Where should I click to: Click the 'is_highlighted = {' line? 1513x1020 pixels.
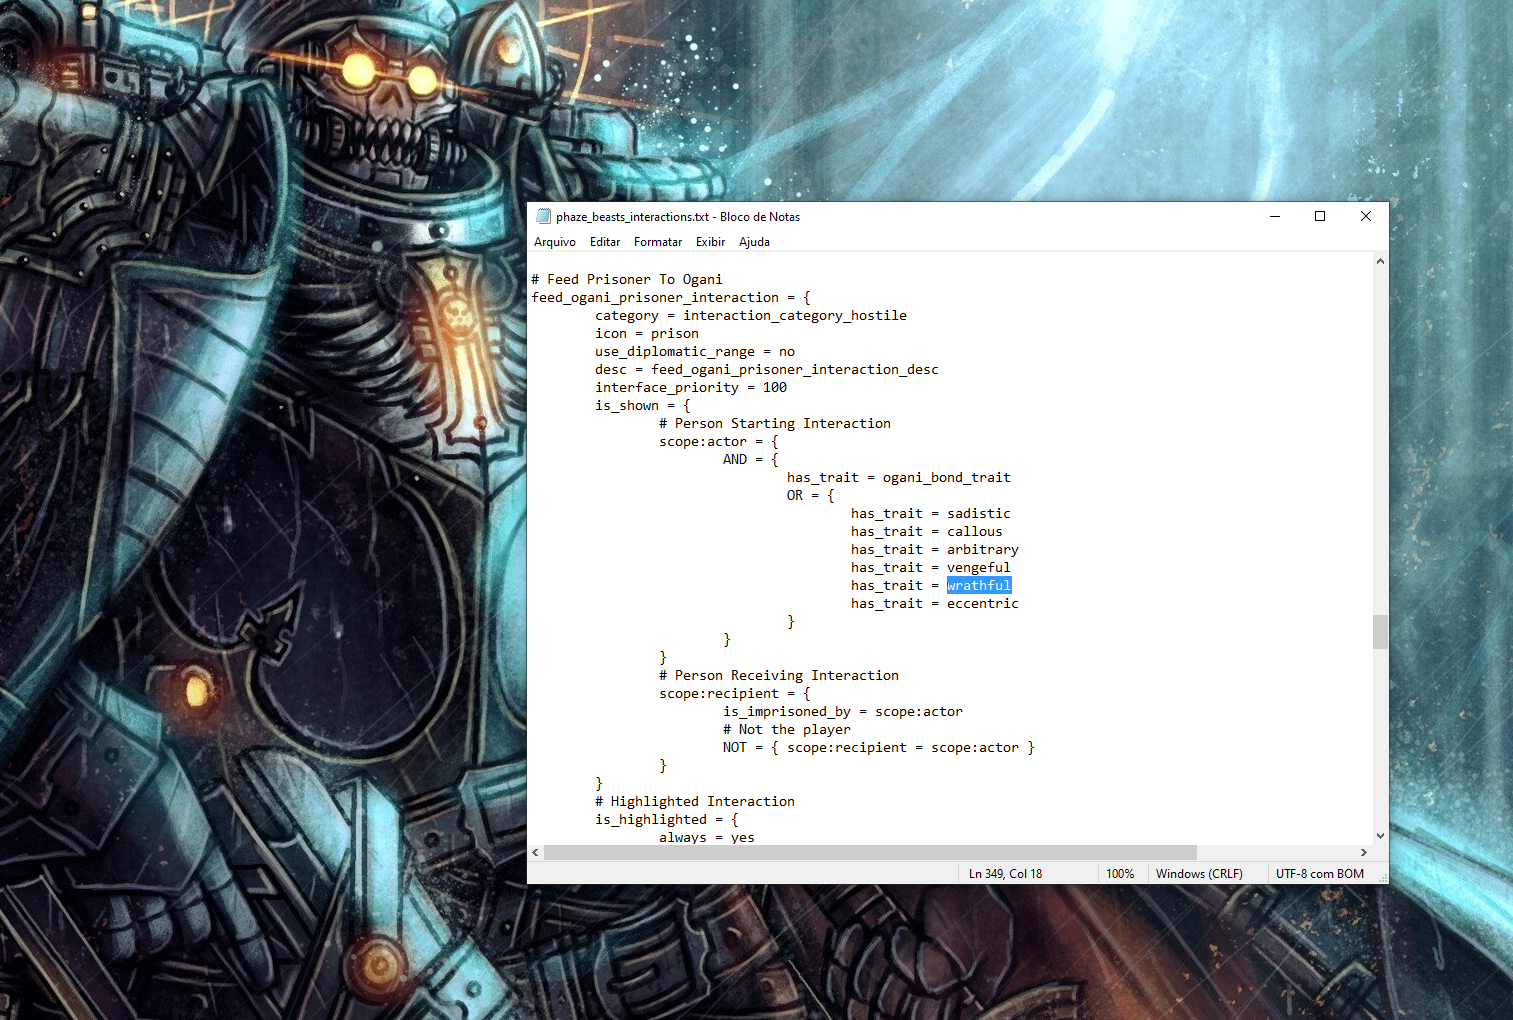(667, 820)
